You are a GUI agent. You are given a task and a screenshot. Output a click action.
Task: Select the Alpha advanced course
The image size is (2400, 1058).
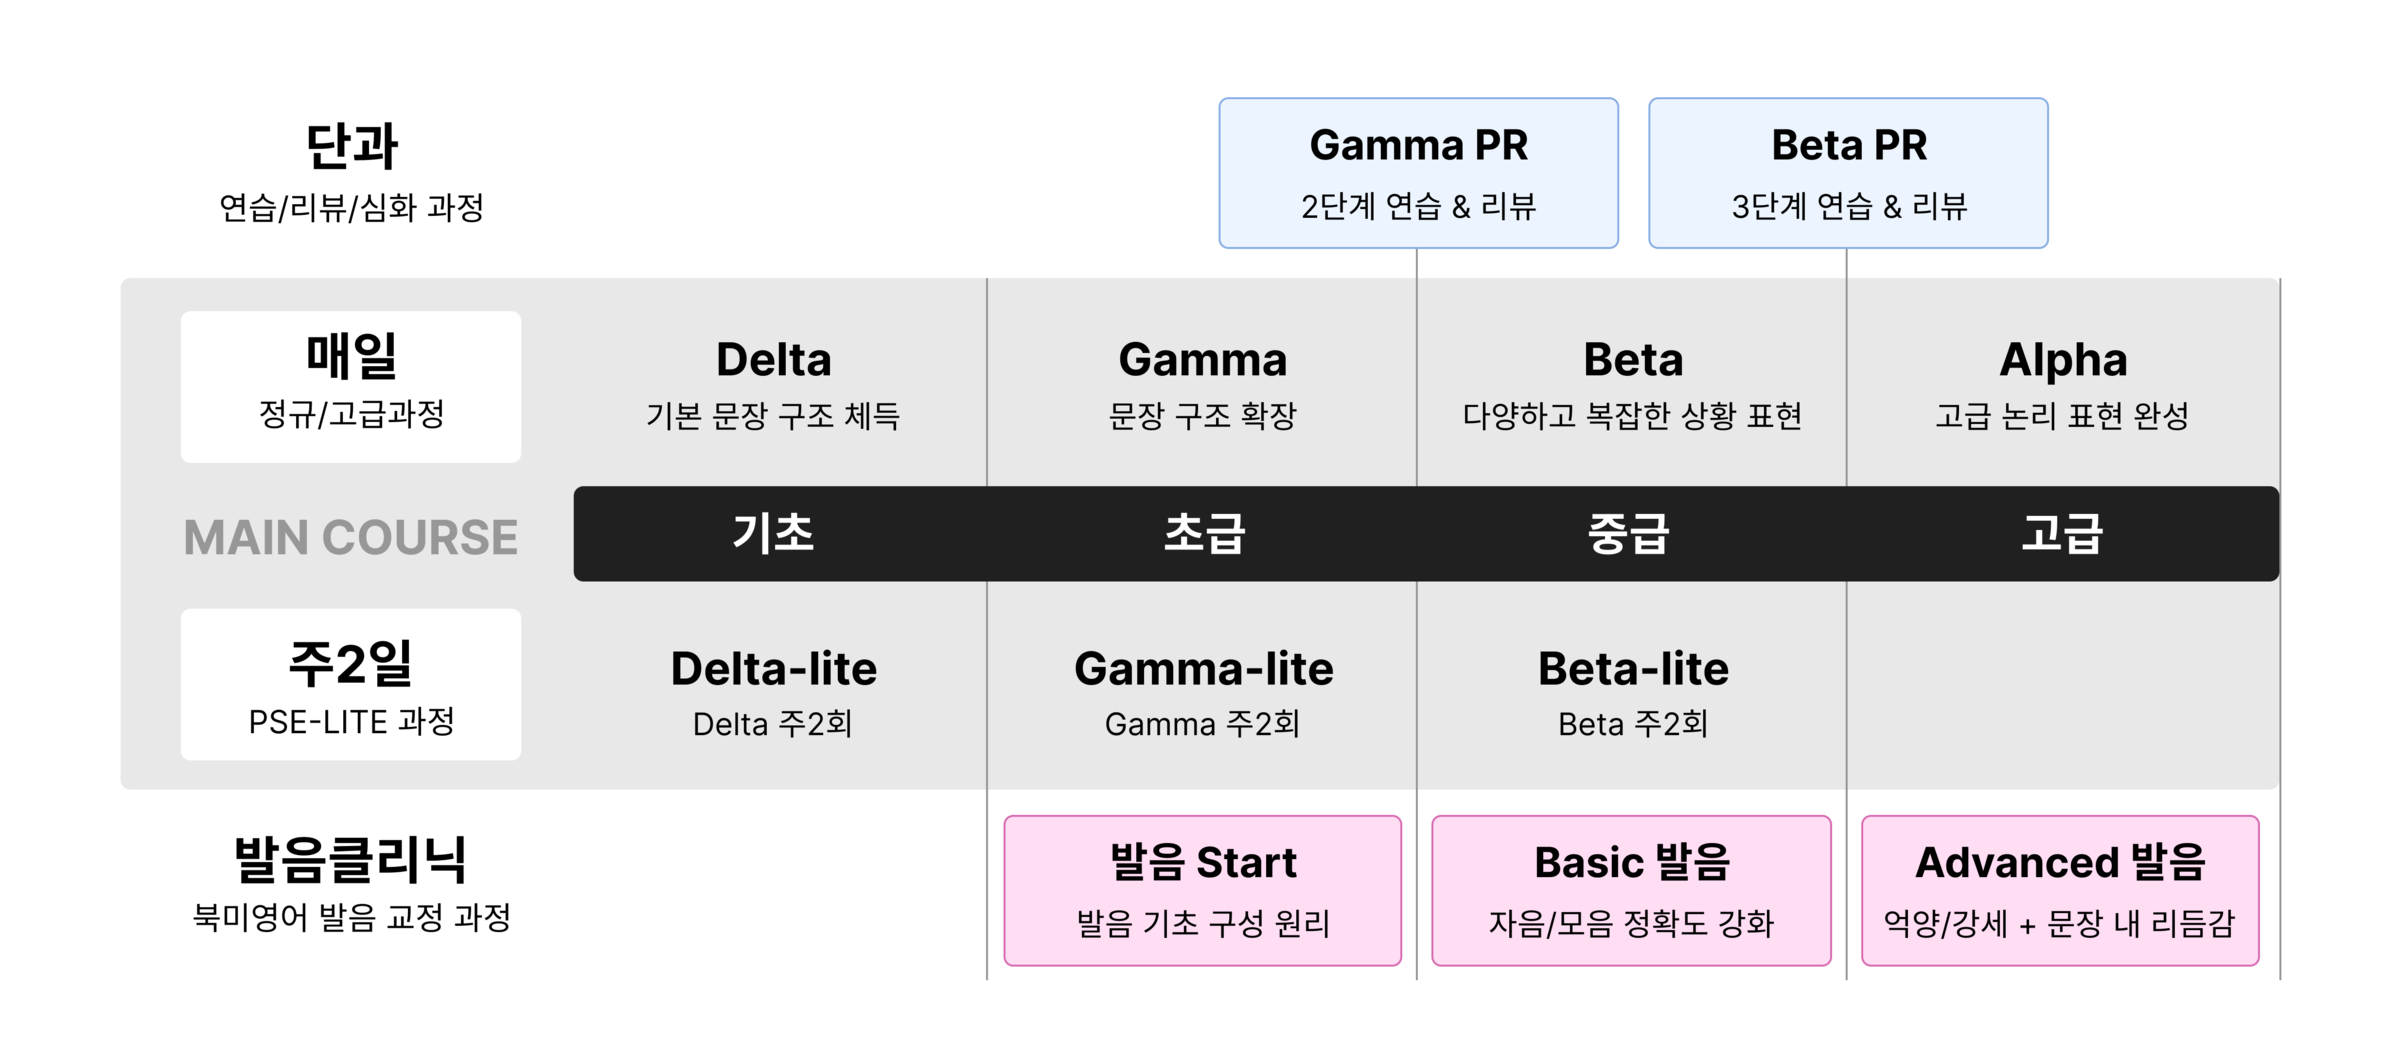[2062, 383]
